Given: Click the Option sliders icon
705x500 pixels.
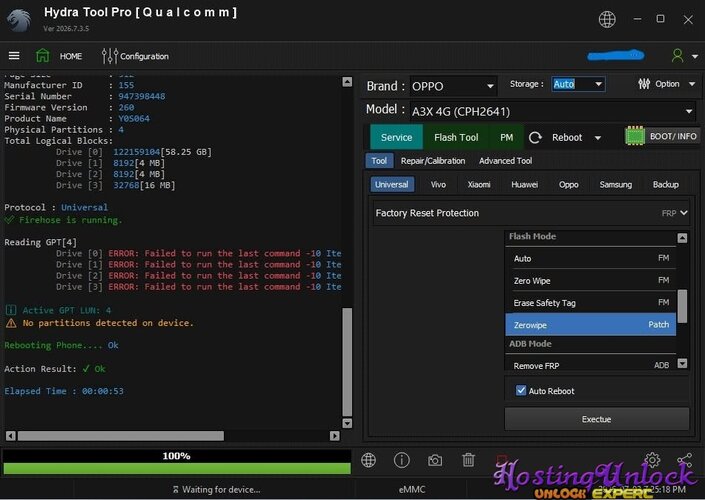Looking at the screenshot, I should 644,84.
